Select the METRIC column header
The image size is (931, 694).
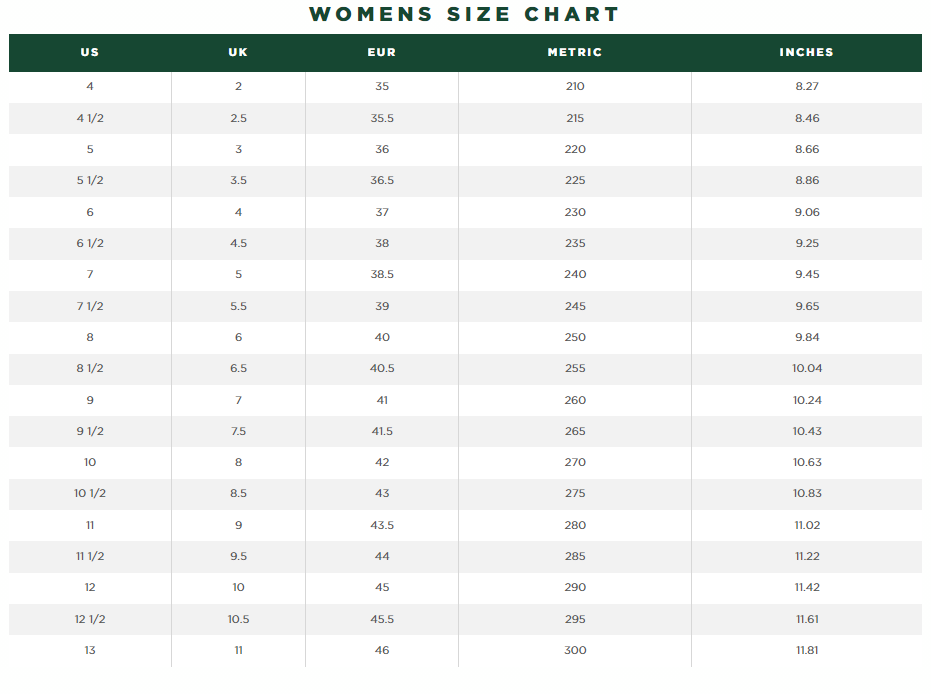575,52
